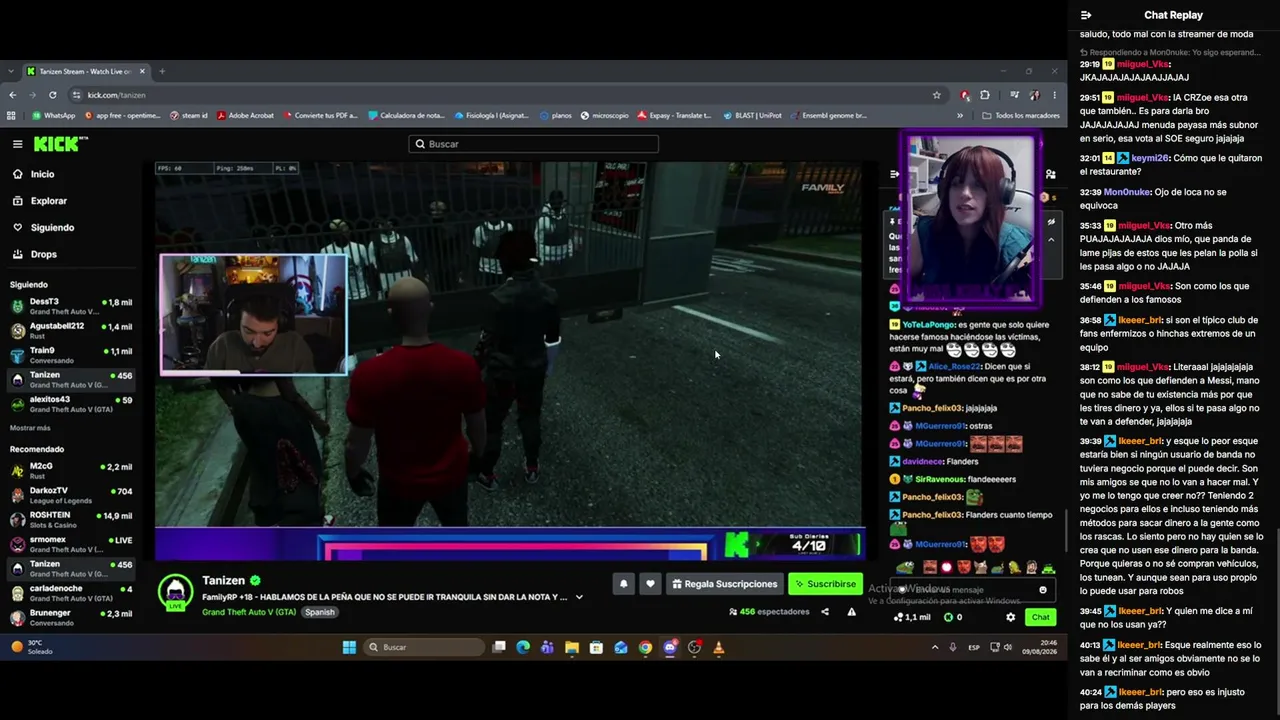Open Todos los marcadores folder
This screenshot has width=1280, height=720.
[x=1021, y=116]
